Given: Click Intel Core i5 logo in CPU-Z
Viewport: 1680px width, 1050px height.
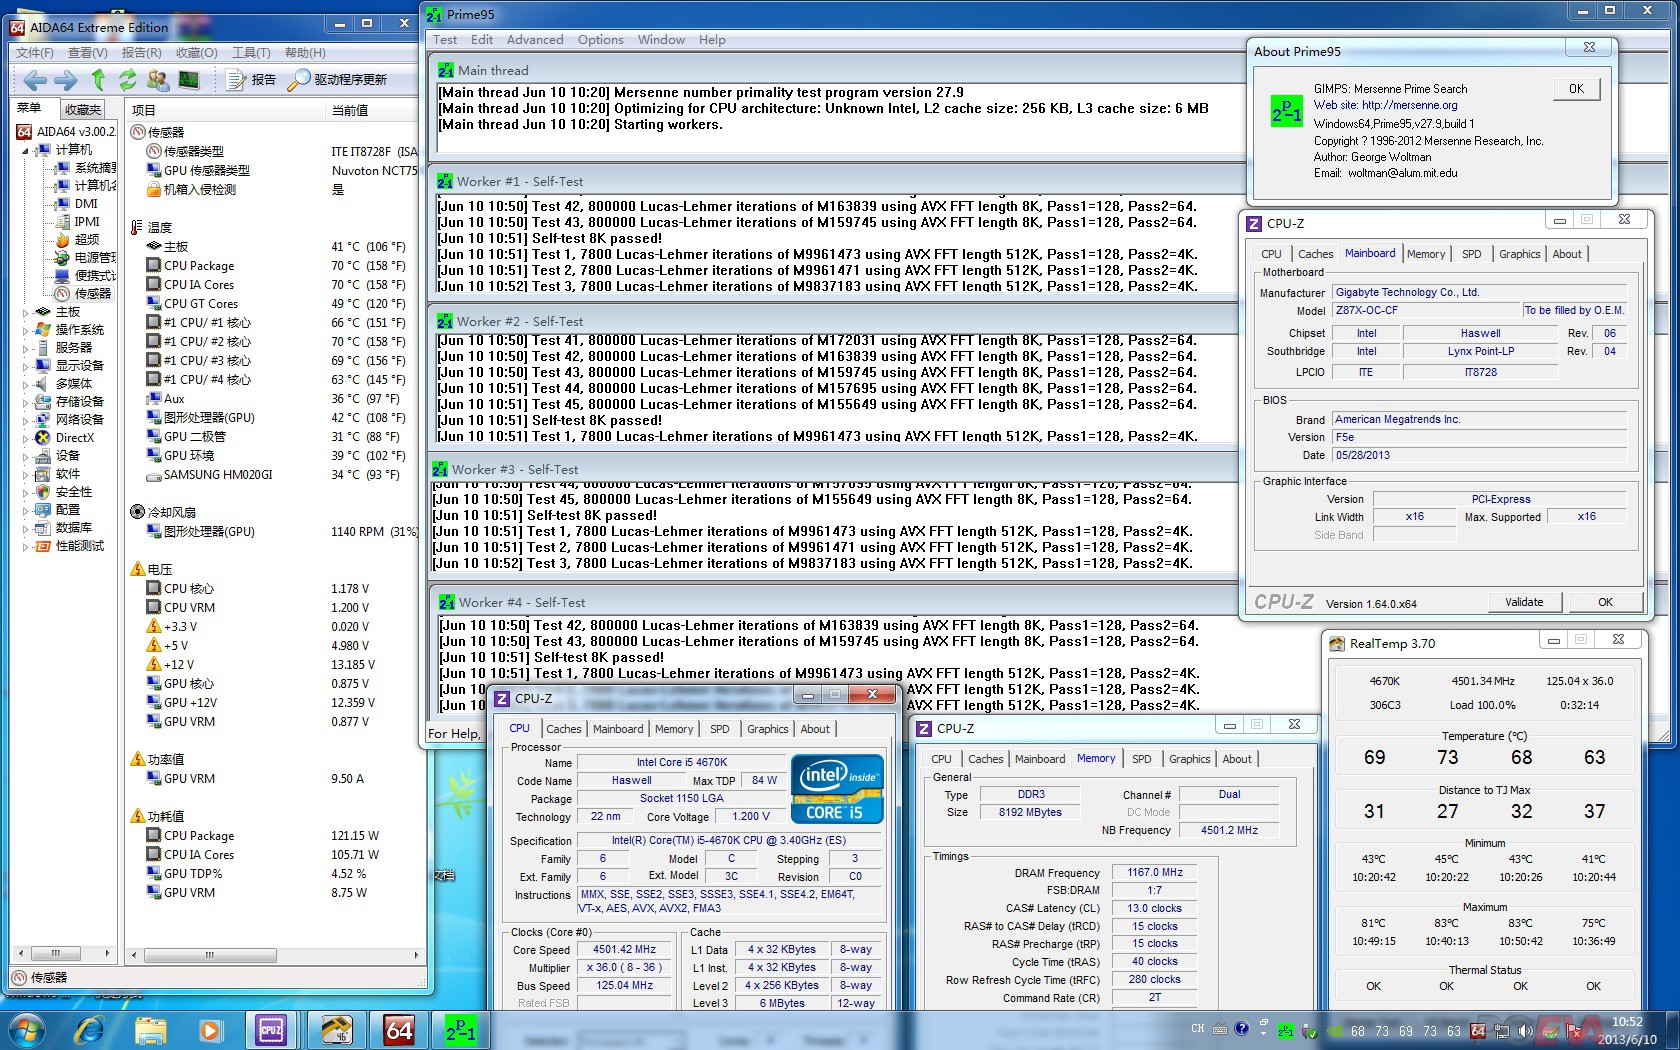Looking at the screenshot, I should [x=837, y=789].
